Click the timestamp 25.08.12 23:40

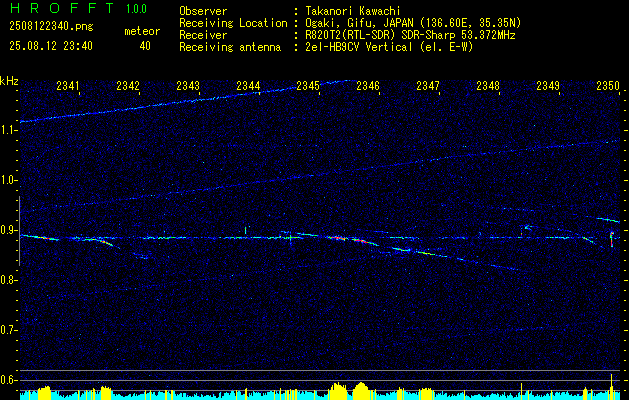click(x=51, y=46)
